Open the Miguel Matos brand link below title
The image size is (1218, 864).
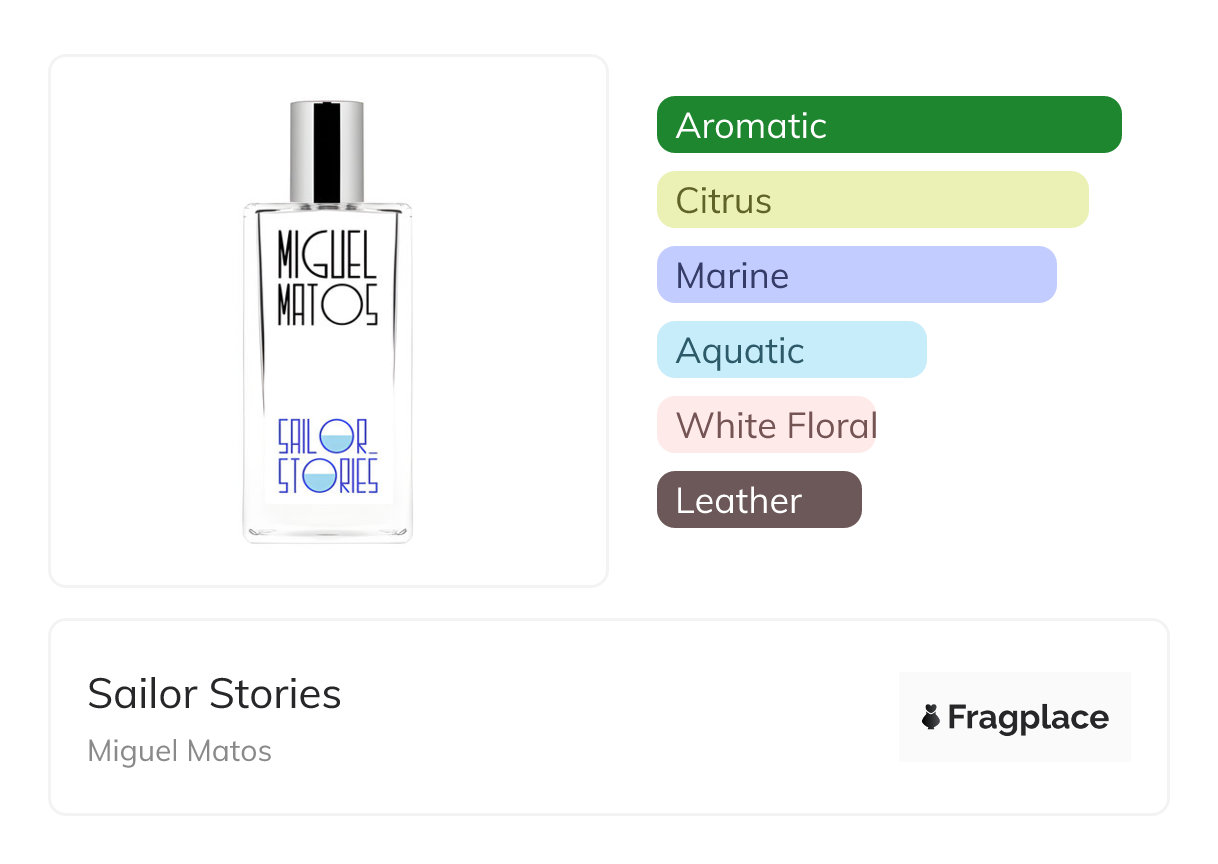tap(180, 751)
